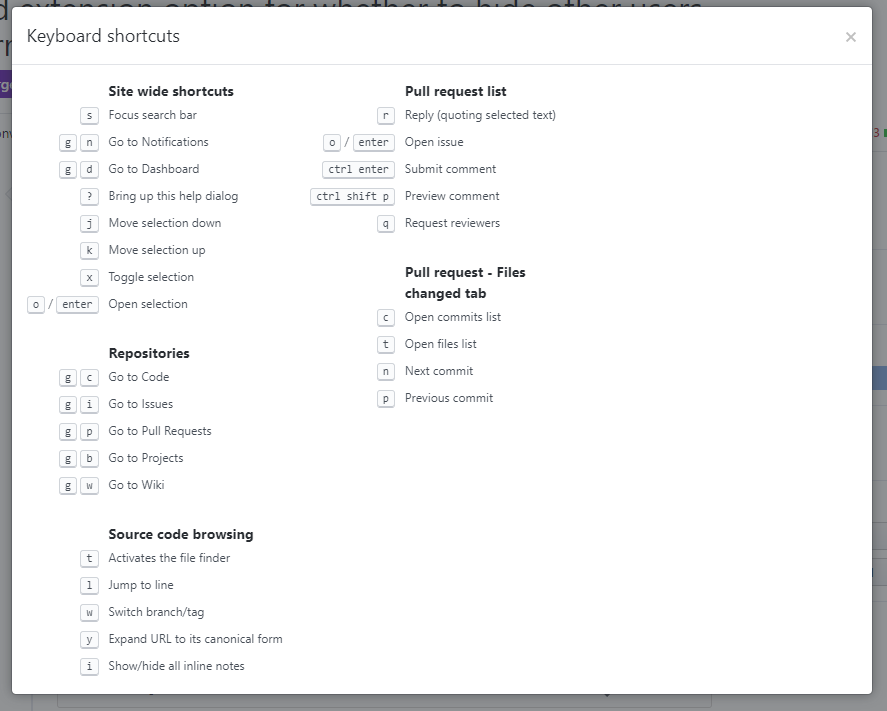Click the 'c' key beside Go to Code
The height and width of the screenshot is (711, 887).
[89, 377]
